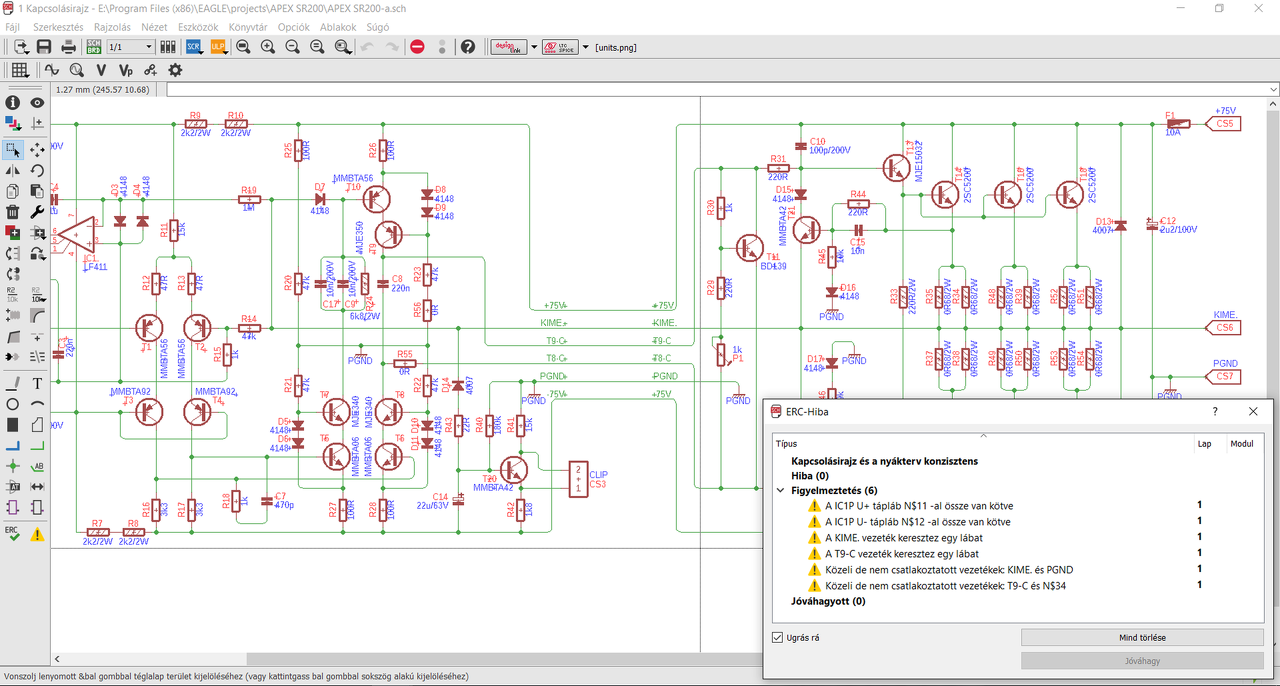Pick the Delete trash can tool
The width and height of the screenshot is (1280, 686).
(12, 211)
